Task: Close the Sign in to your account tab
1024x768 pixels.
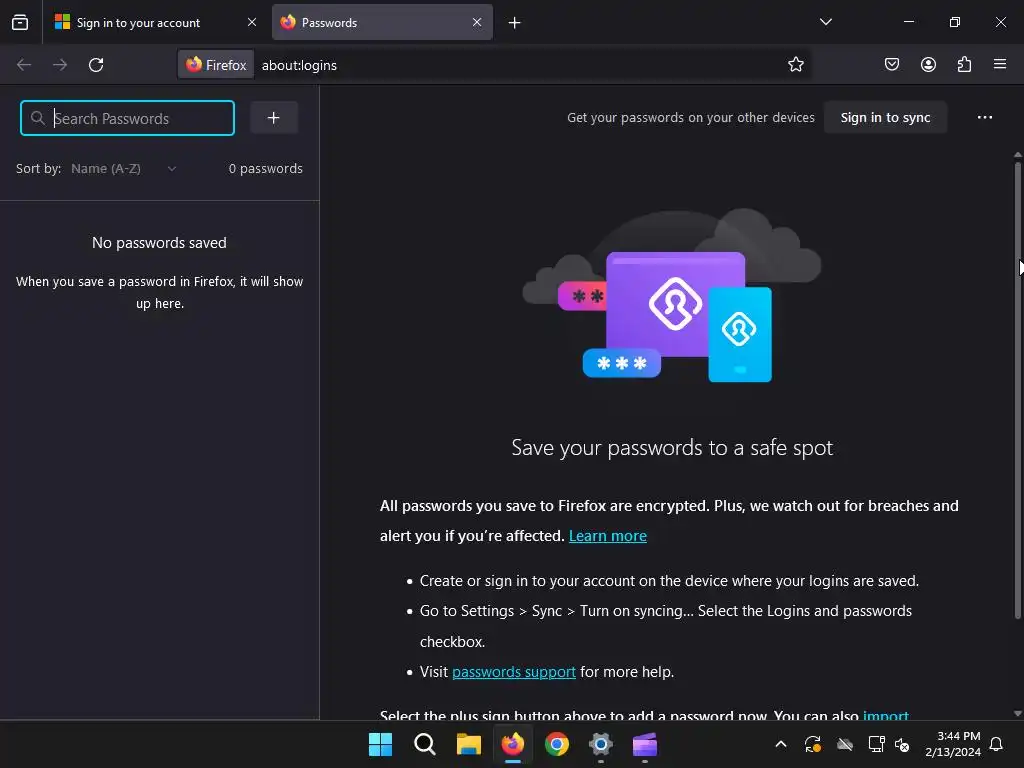Action: pos(251,22)
